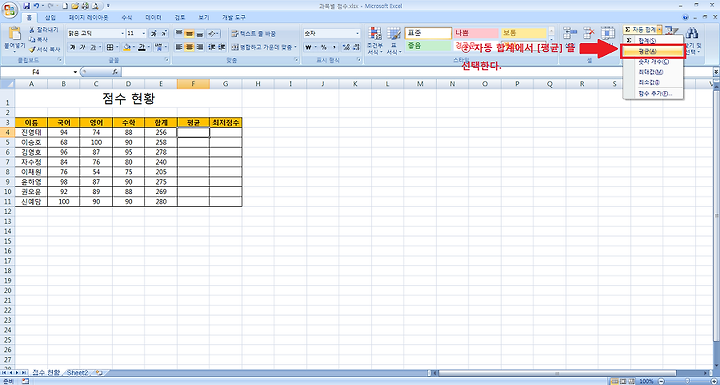
Task: Open Excel help question mark icon
Action: pyautogui.click(x=686, y=17)
